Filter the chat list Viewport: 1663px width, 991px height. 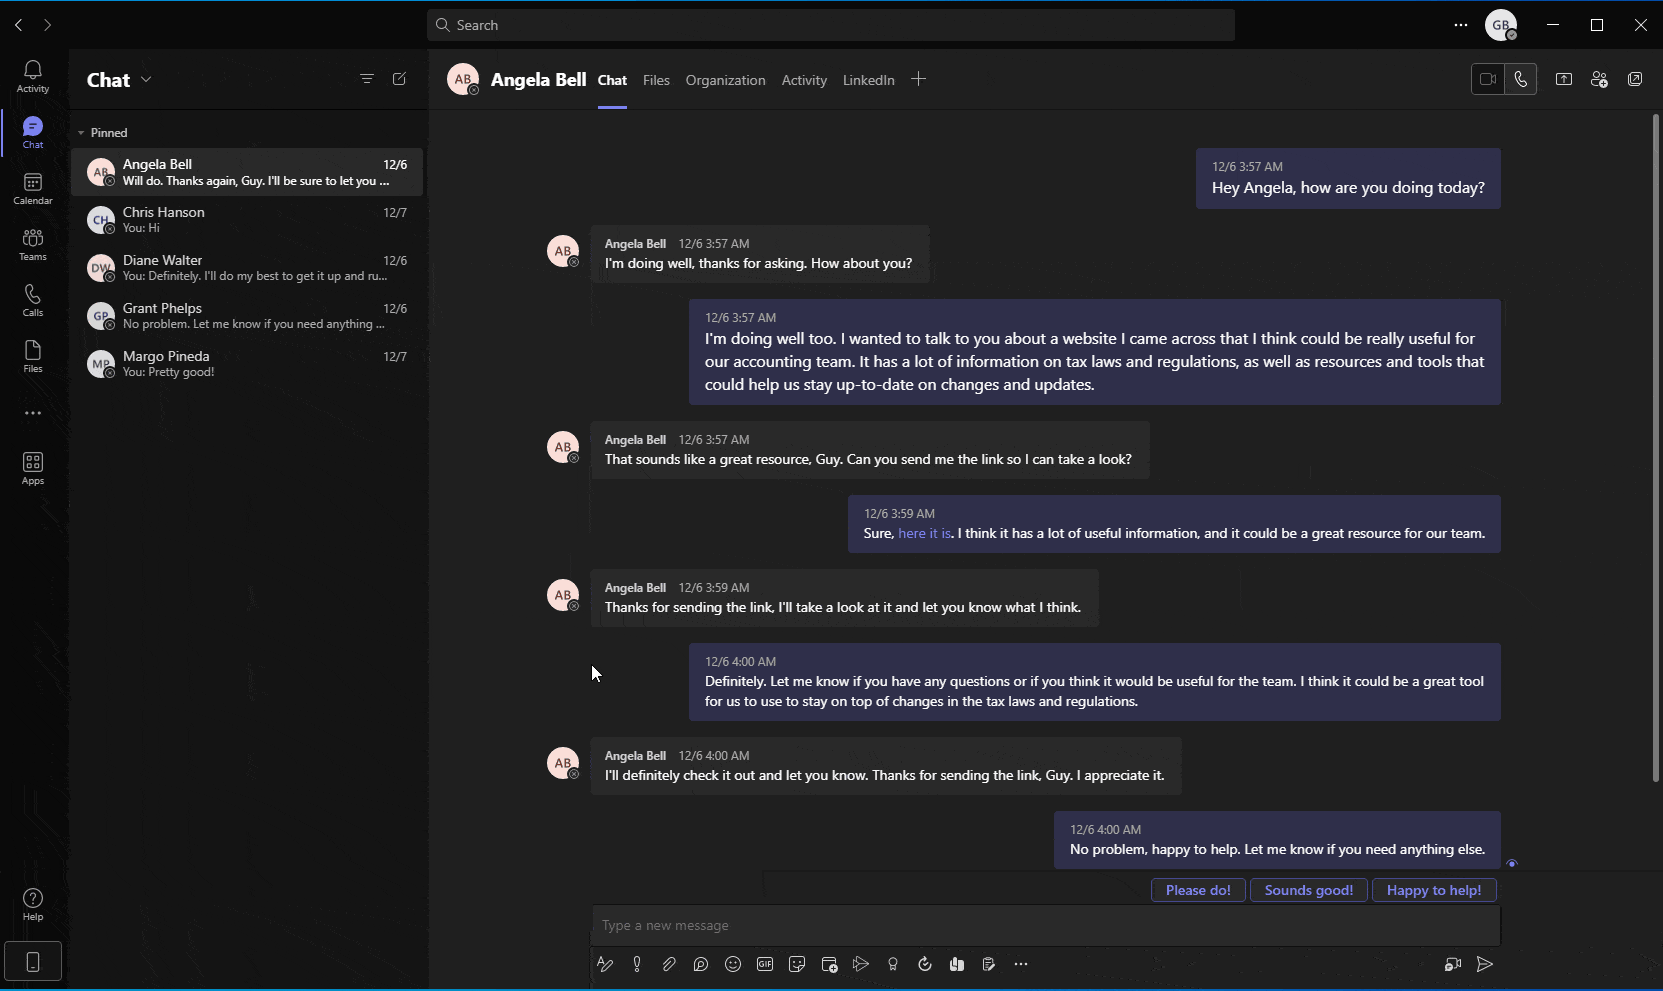366,78
